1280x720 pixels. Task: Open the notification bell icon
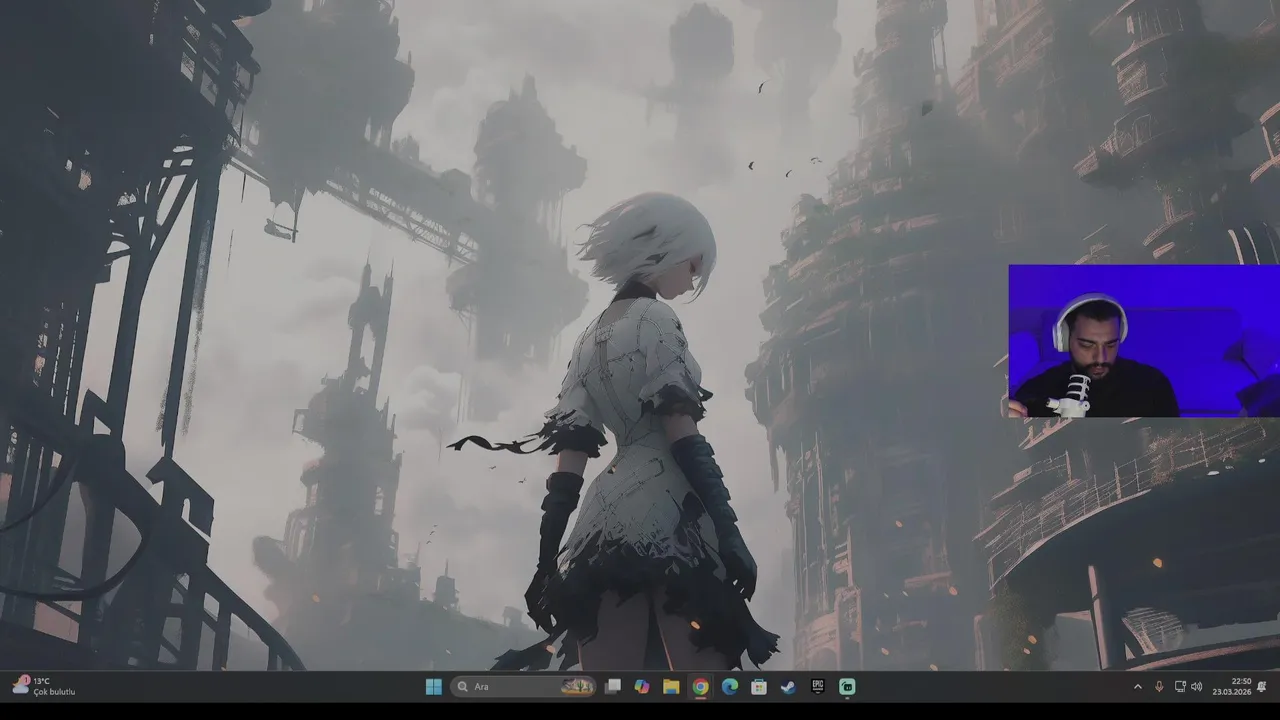pyautogui.click(x=1262, y=686)
